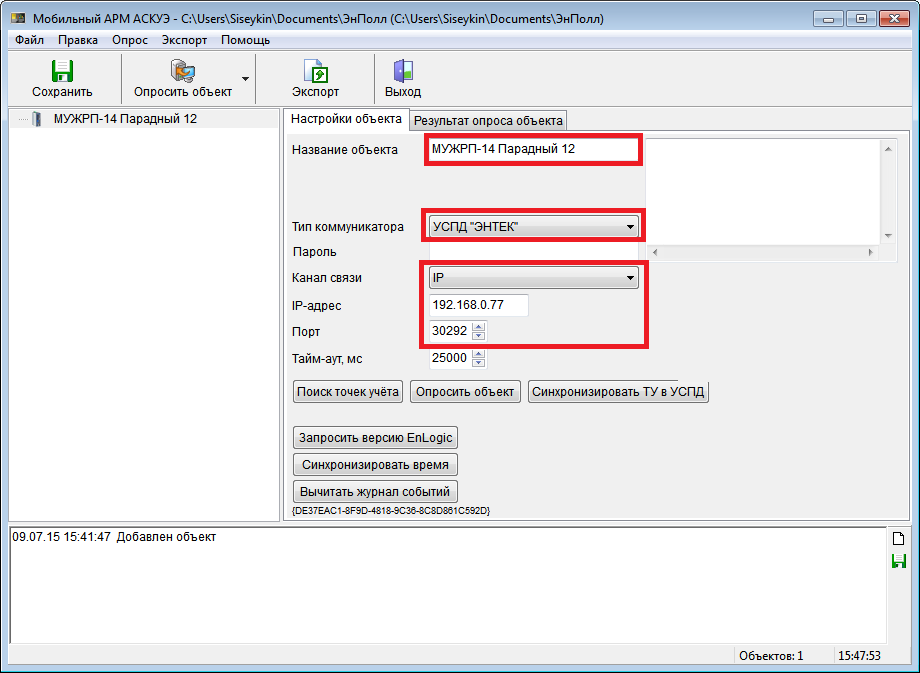This screenshot has width=920, height=673.
Task: Click the new blank log page icon
Action: click(898, 539)
